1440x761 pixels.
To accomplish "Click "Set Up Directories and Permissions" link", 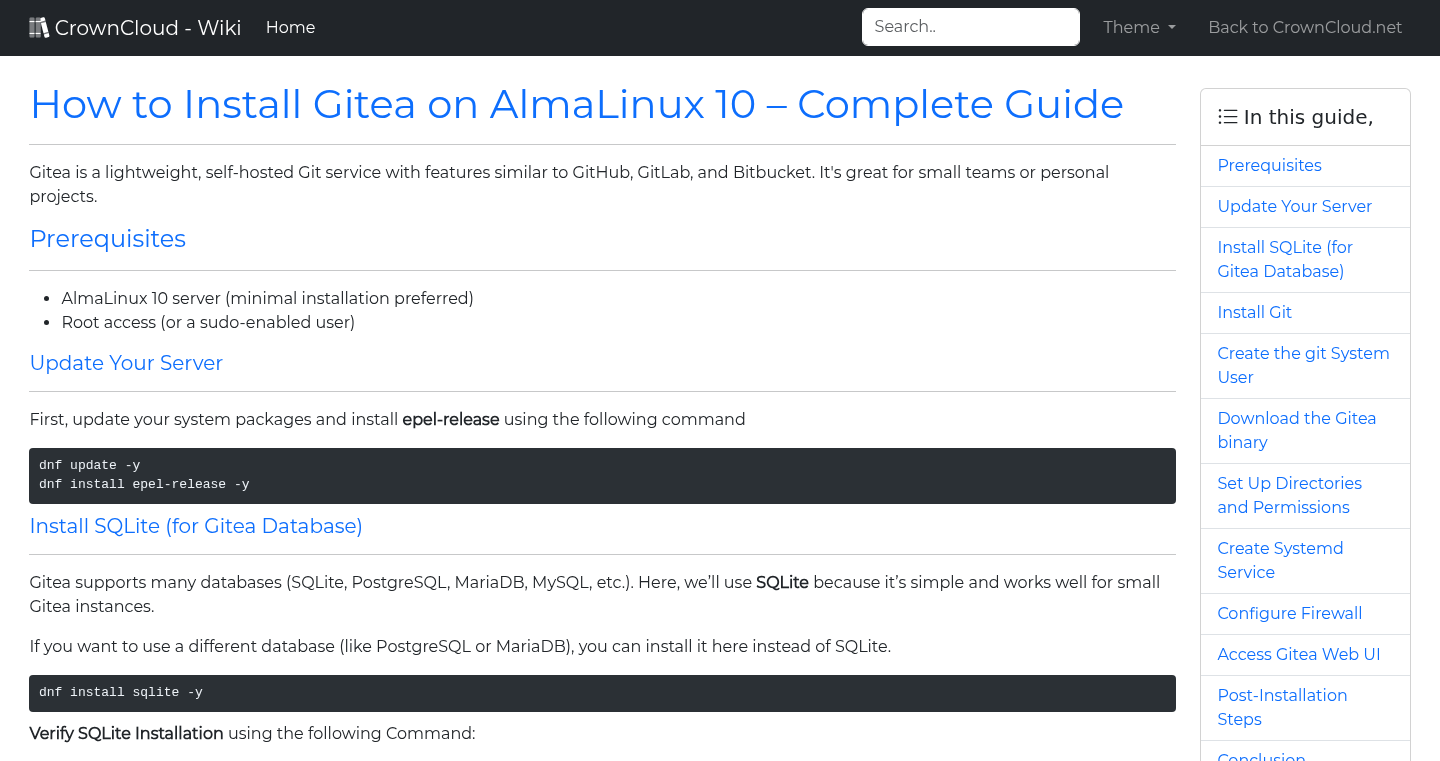I will point(1289,495).
